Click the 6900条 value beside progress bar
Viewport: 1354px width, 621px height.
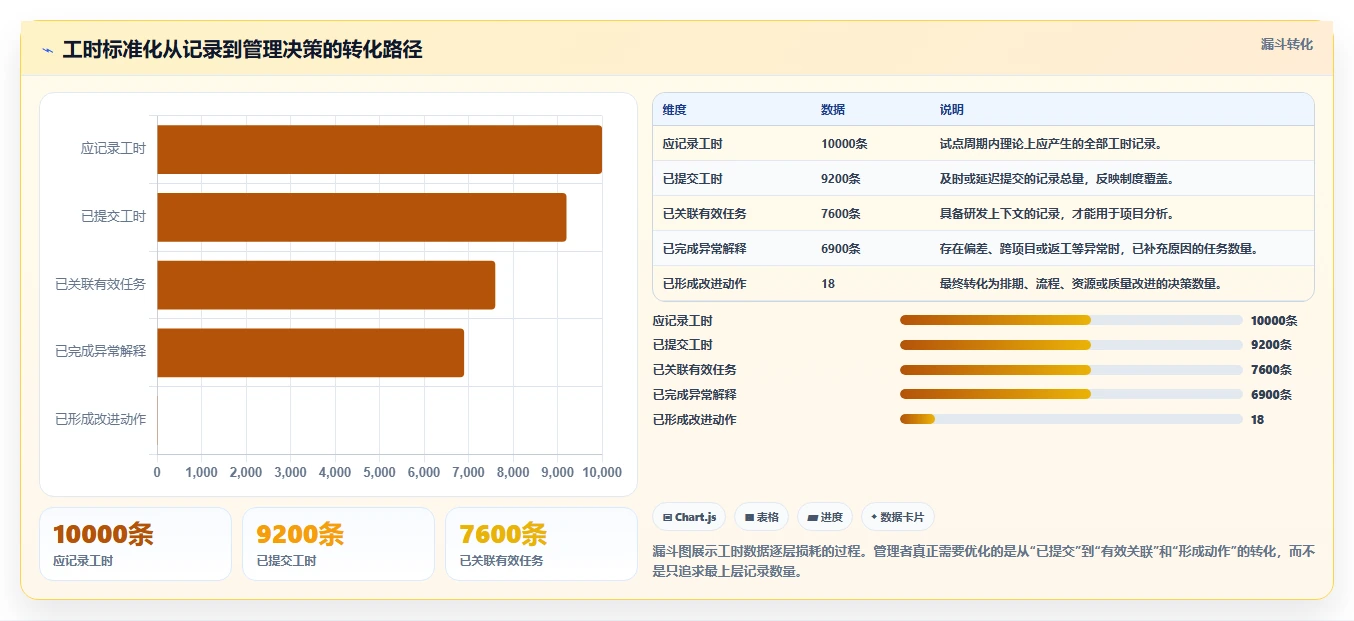click(1271, 395)
